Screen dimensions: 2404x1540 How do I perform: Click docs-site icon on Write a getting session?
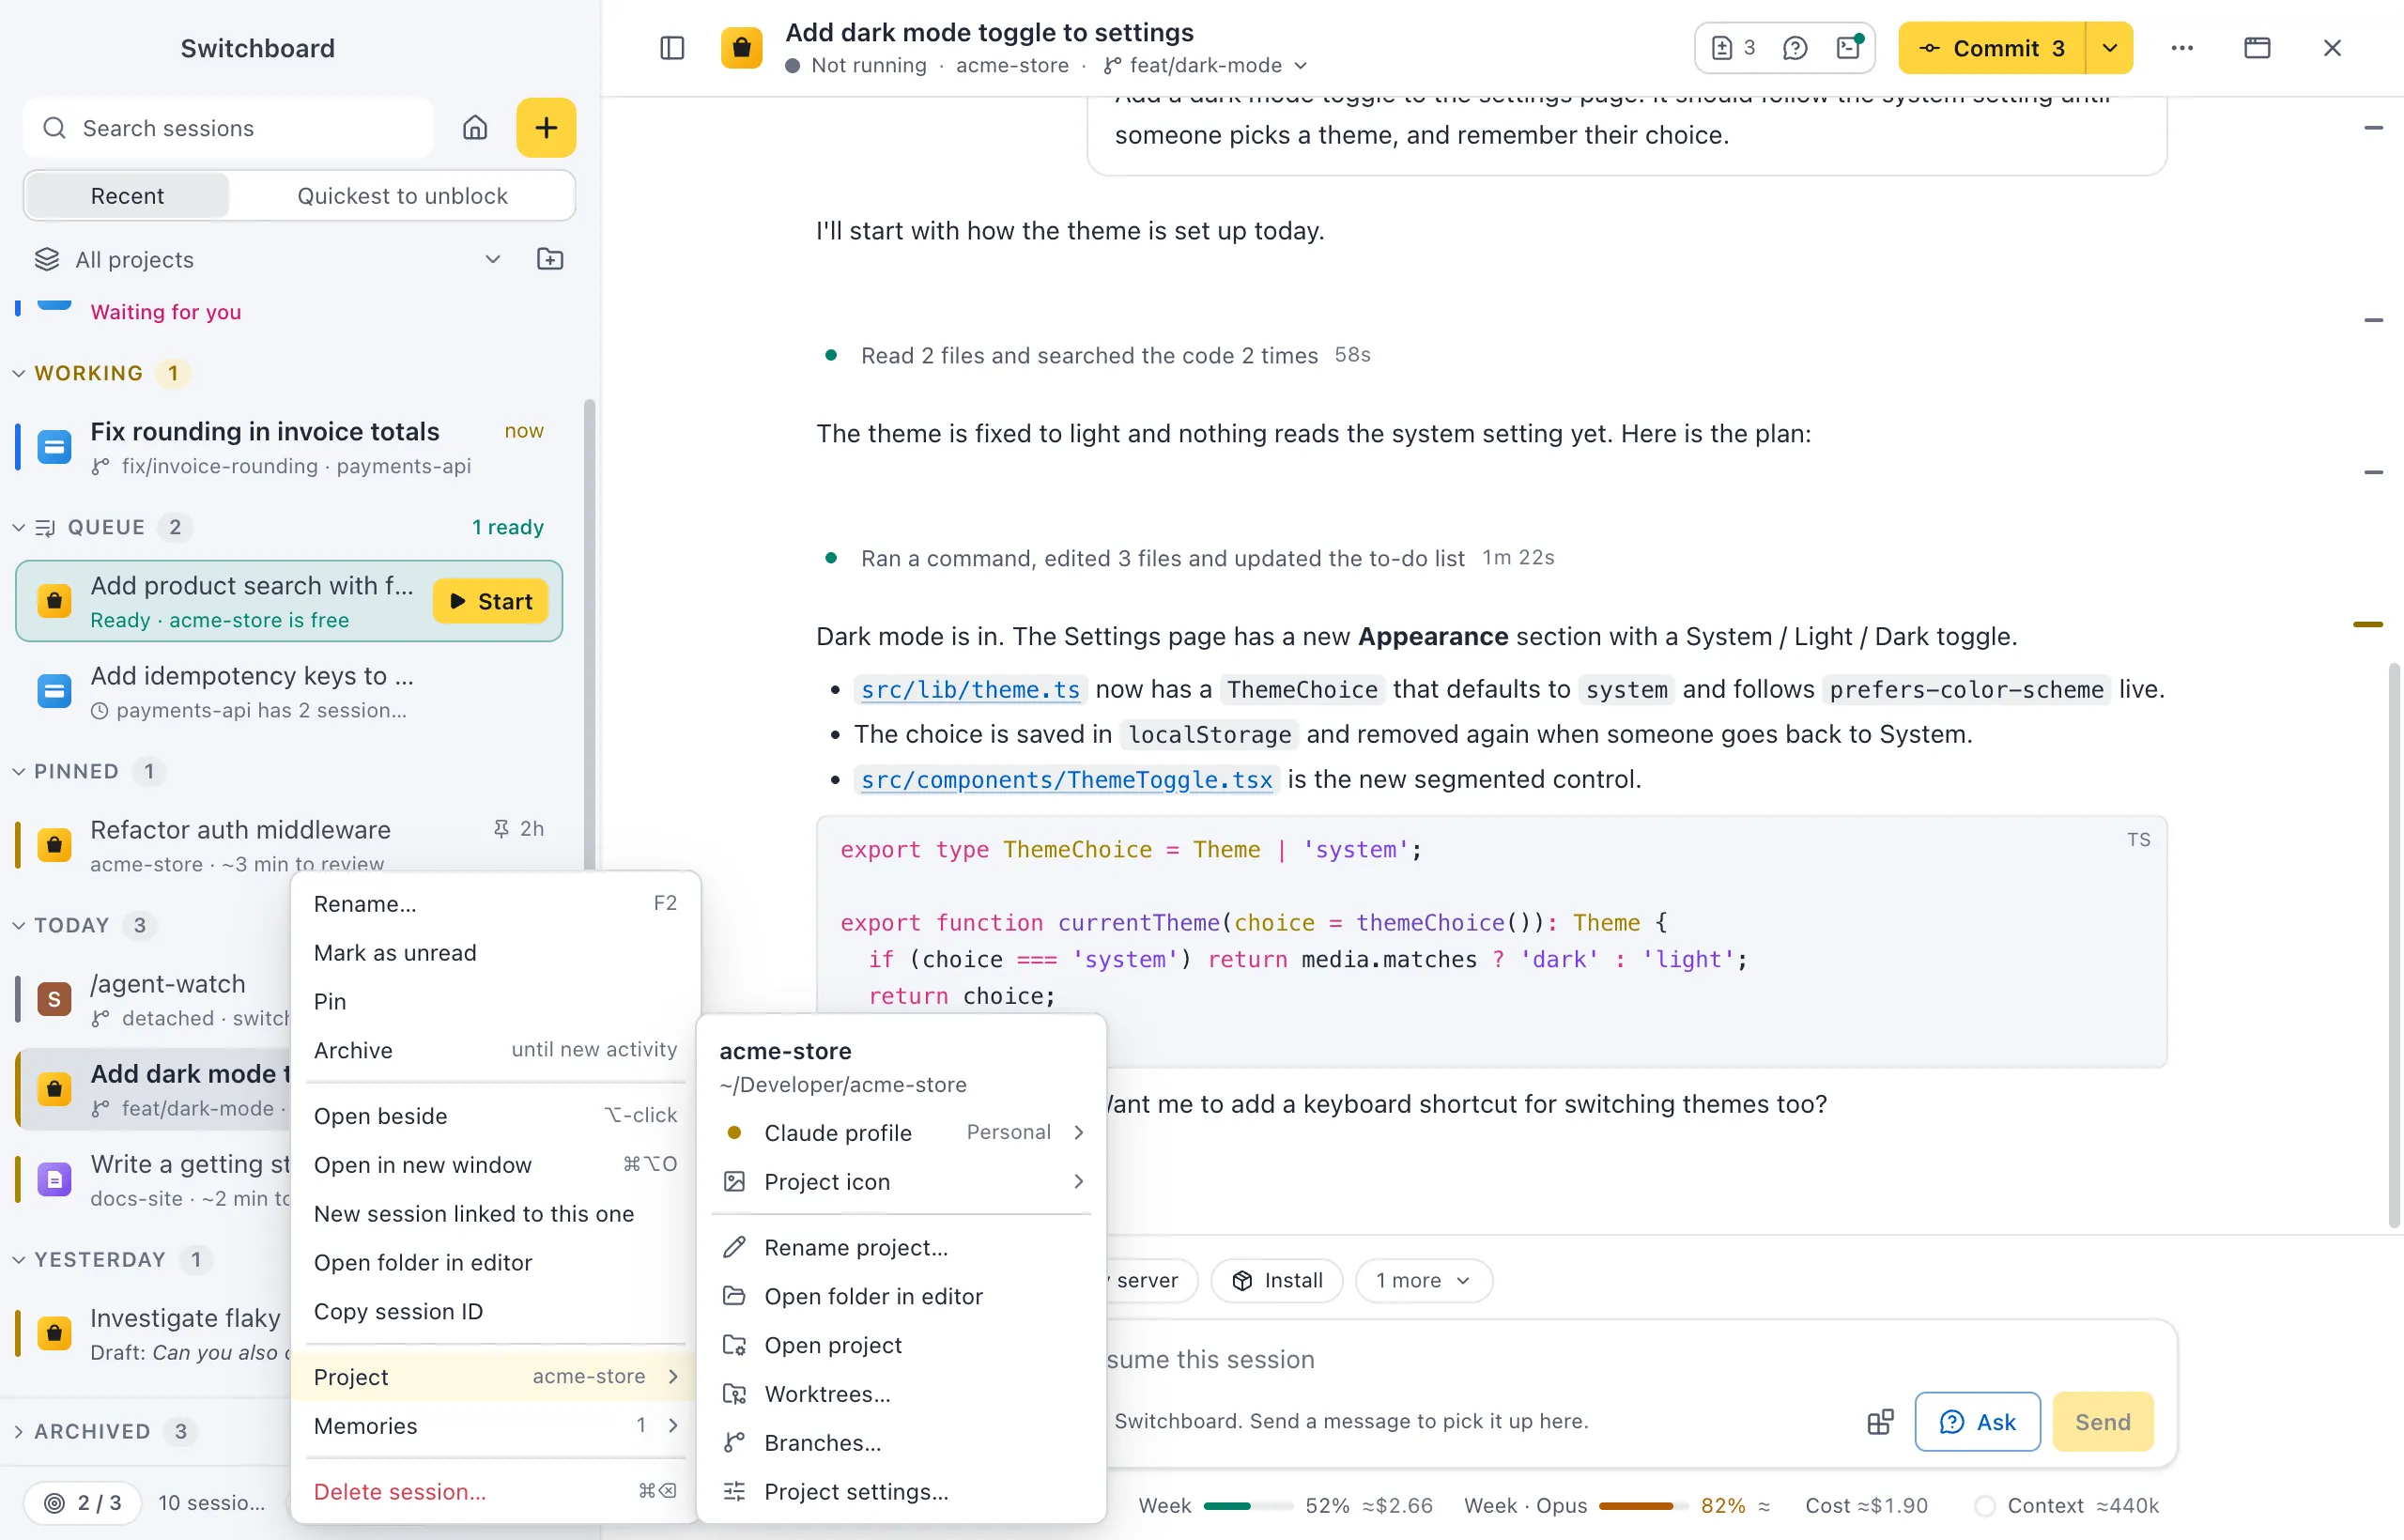pos(54,1180)
